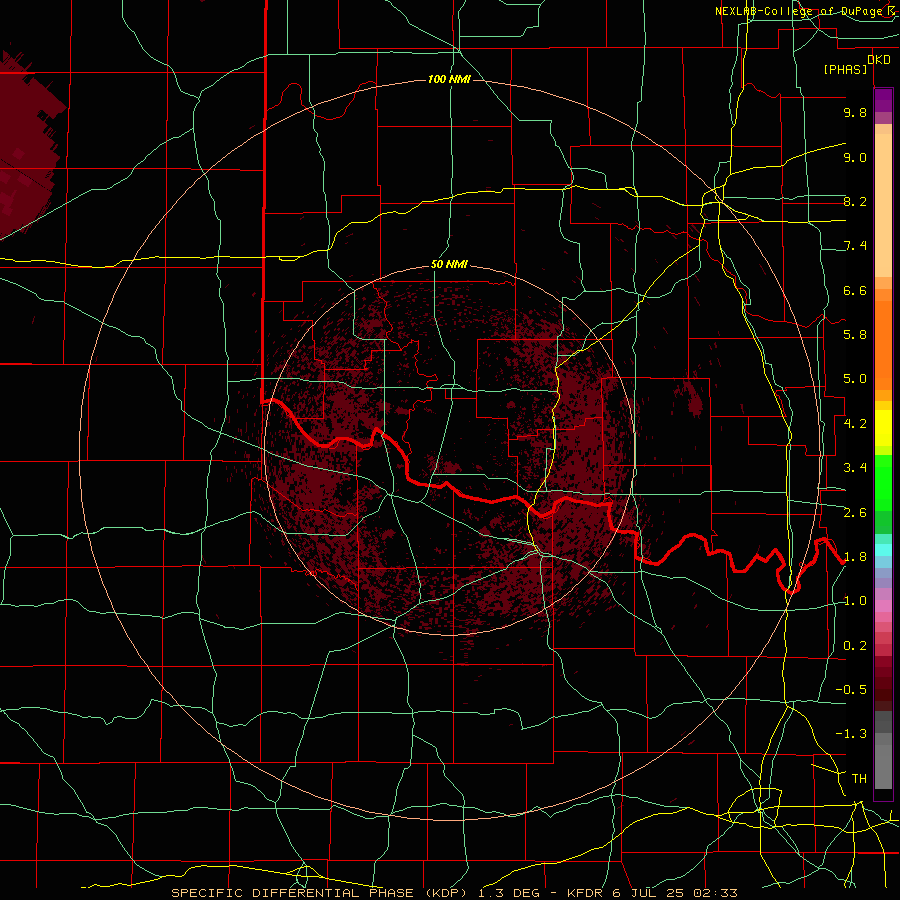
Task: Click the -0.5 value on the scale
Action: click(x=852, y=690)
